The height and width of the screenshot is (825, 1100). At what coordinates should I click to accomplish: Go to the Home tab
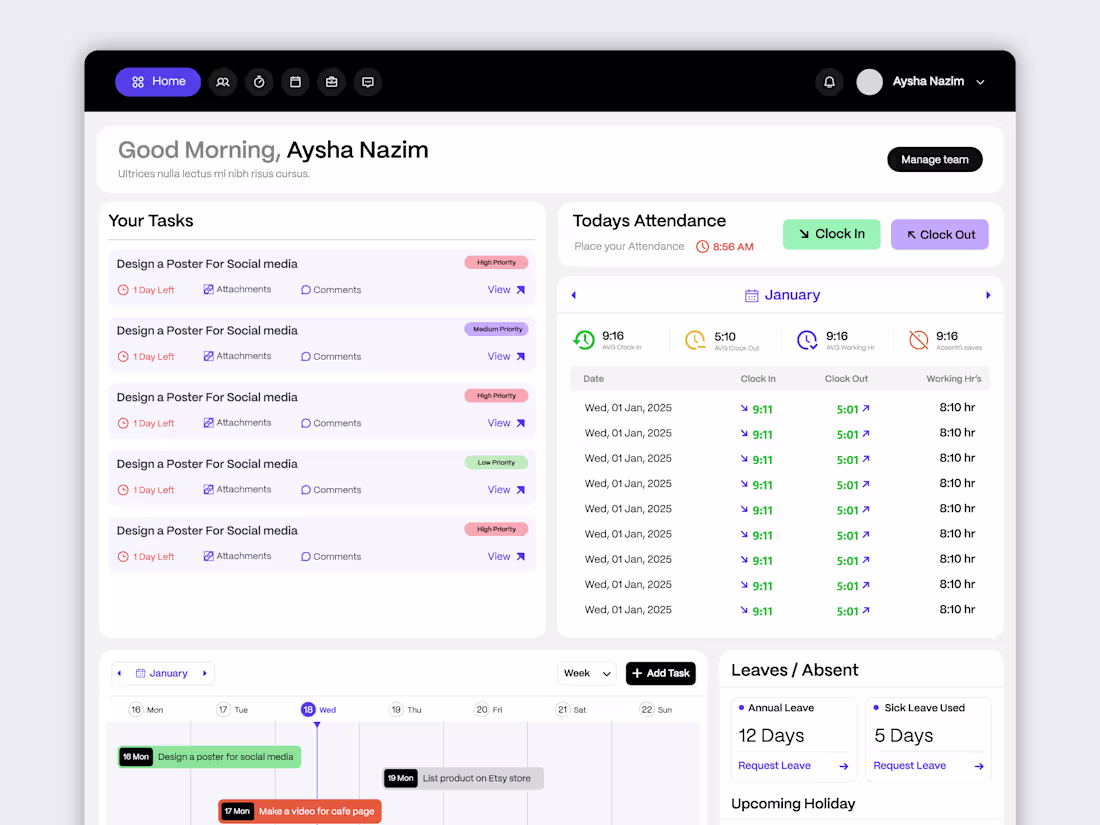pos(158,82)
